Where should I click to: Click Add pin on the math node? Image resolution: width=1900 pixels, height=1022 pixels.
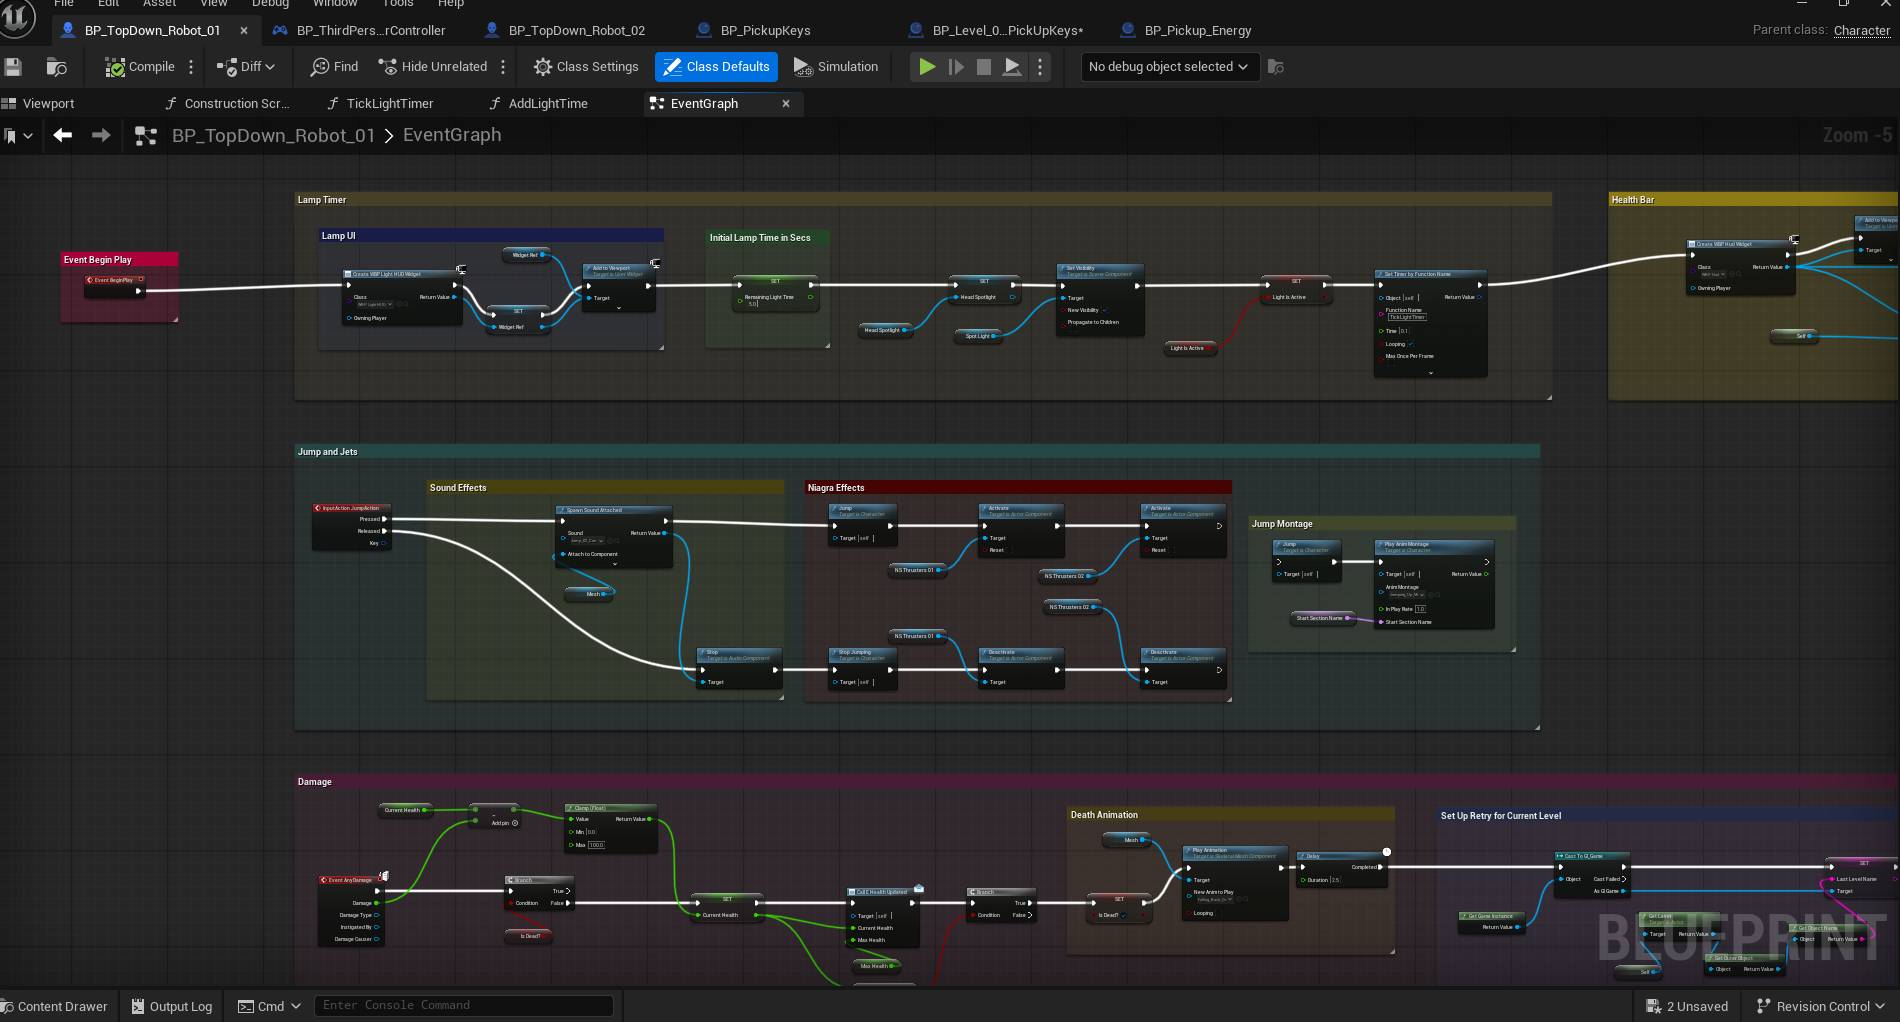click(505, 823)
